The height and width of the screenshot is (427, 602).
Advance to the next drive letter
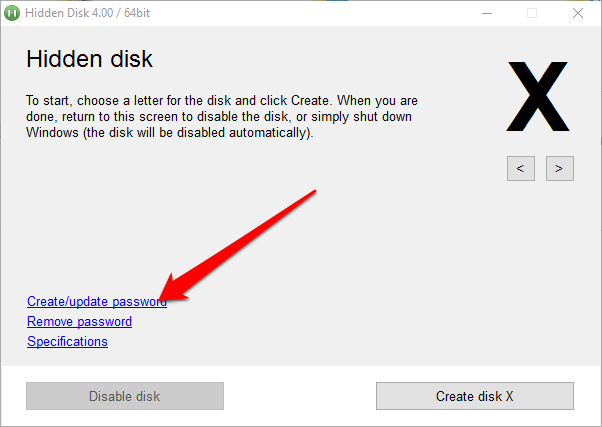559,168
